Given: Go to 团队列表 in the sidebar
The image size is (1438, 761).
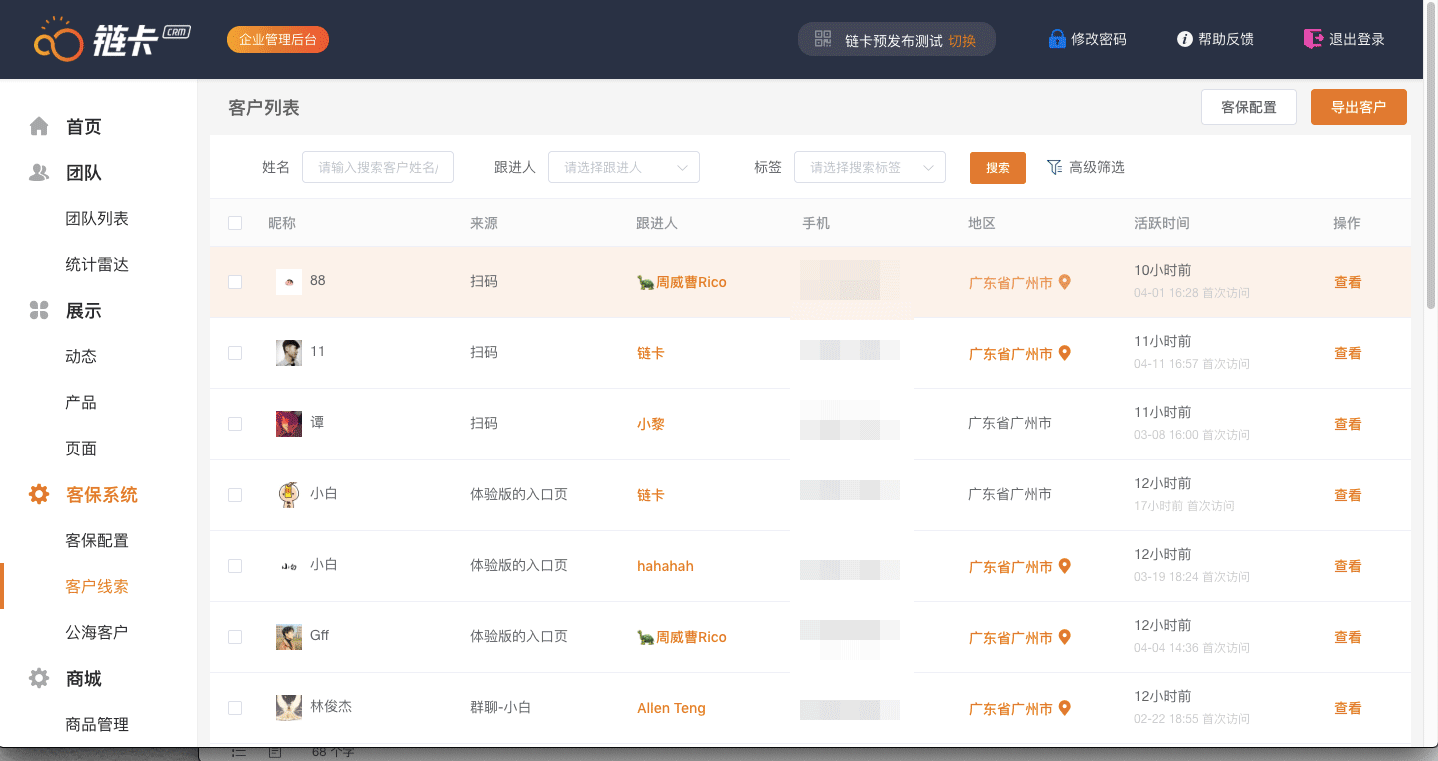Looking at the screenshot, I should [x=97, y=218].
